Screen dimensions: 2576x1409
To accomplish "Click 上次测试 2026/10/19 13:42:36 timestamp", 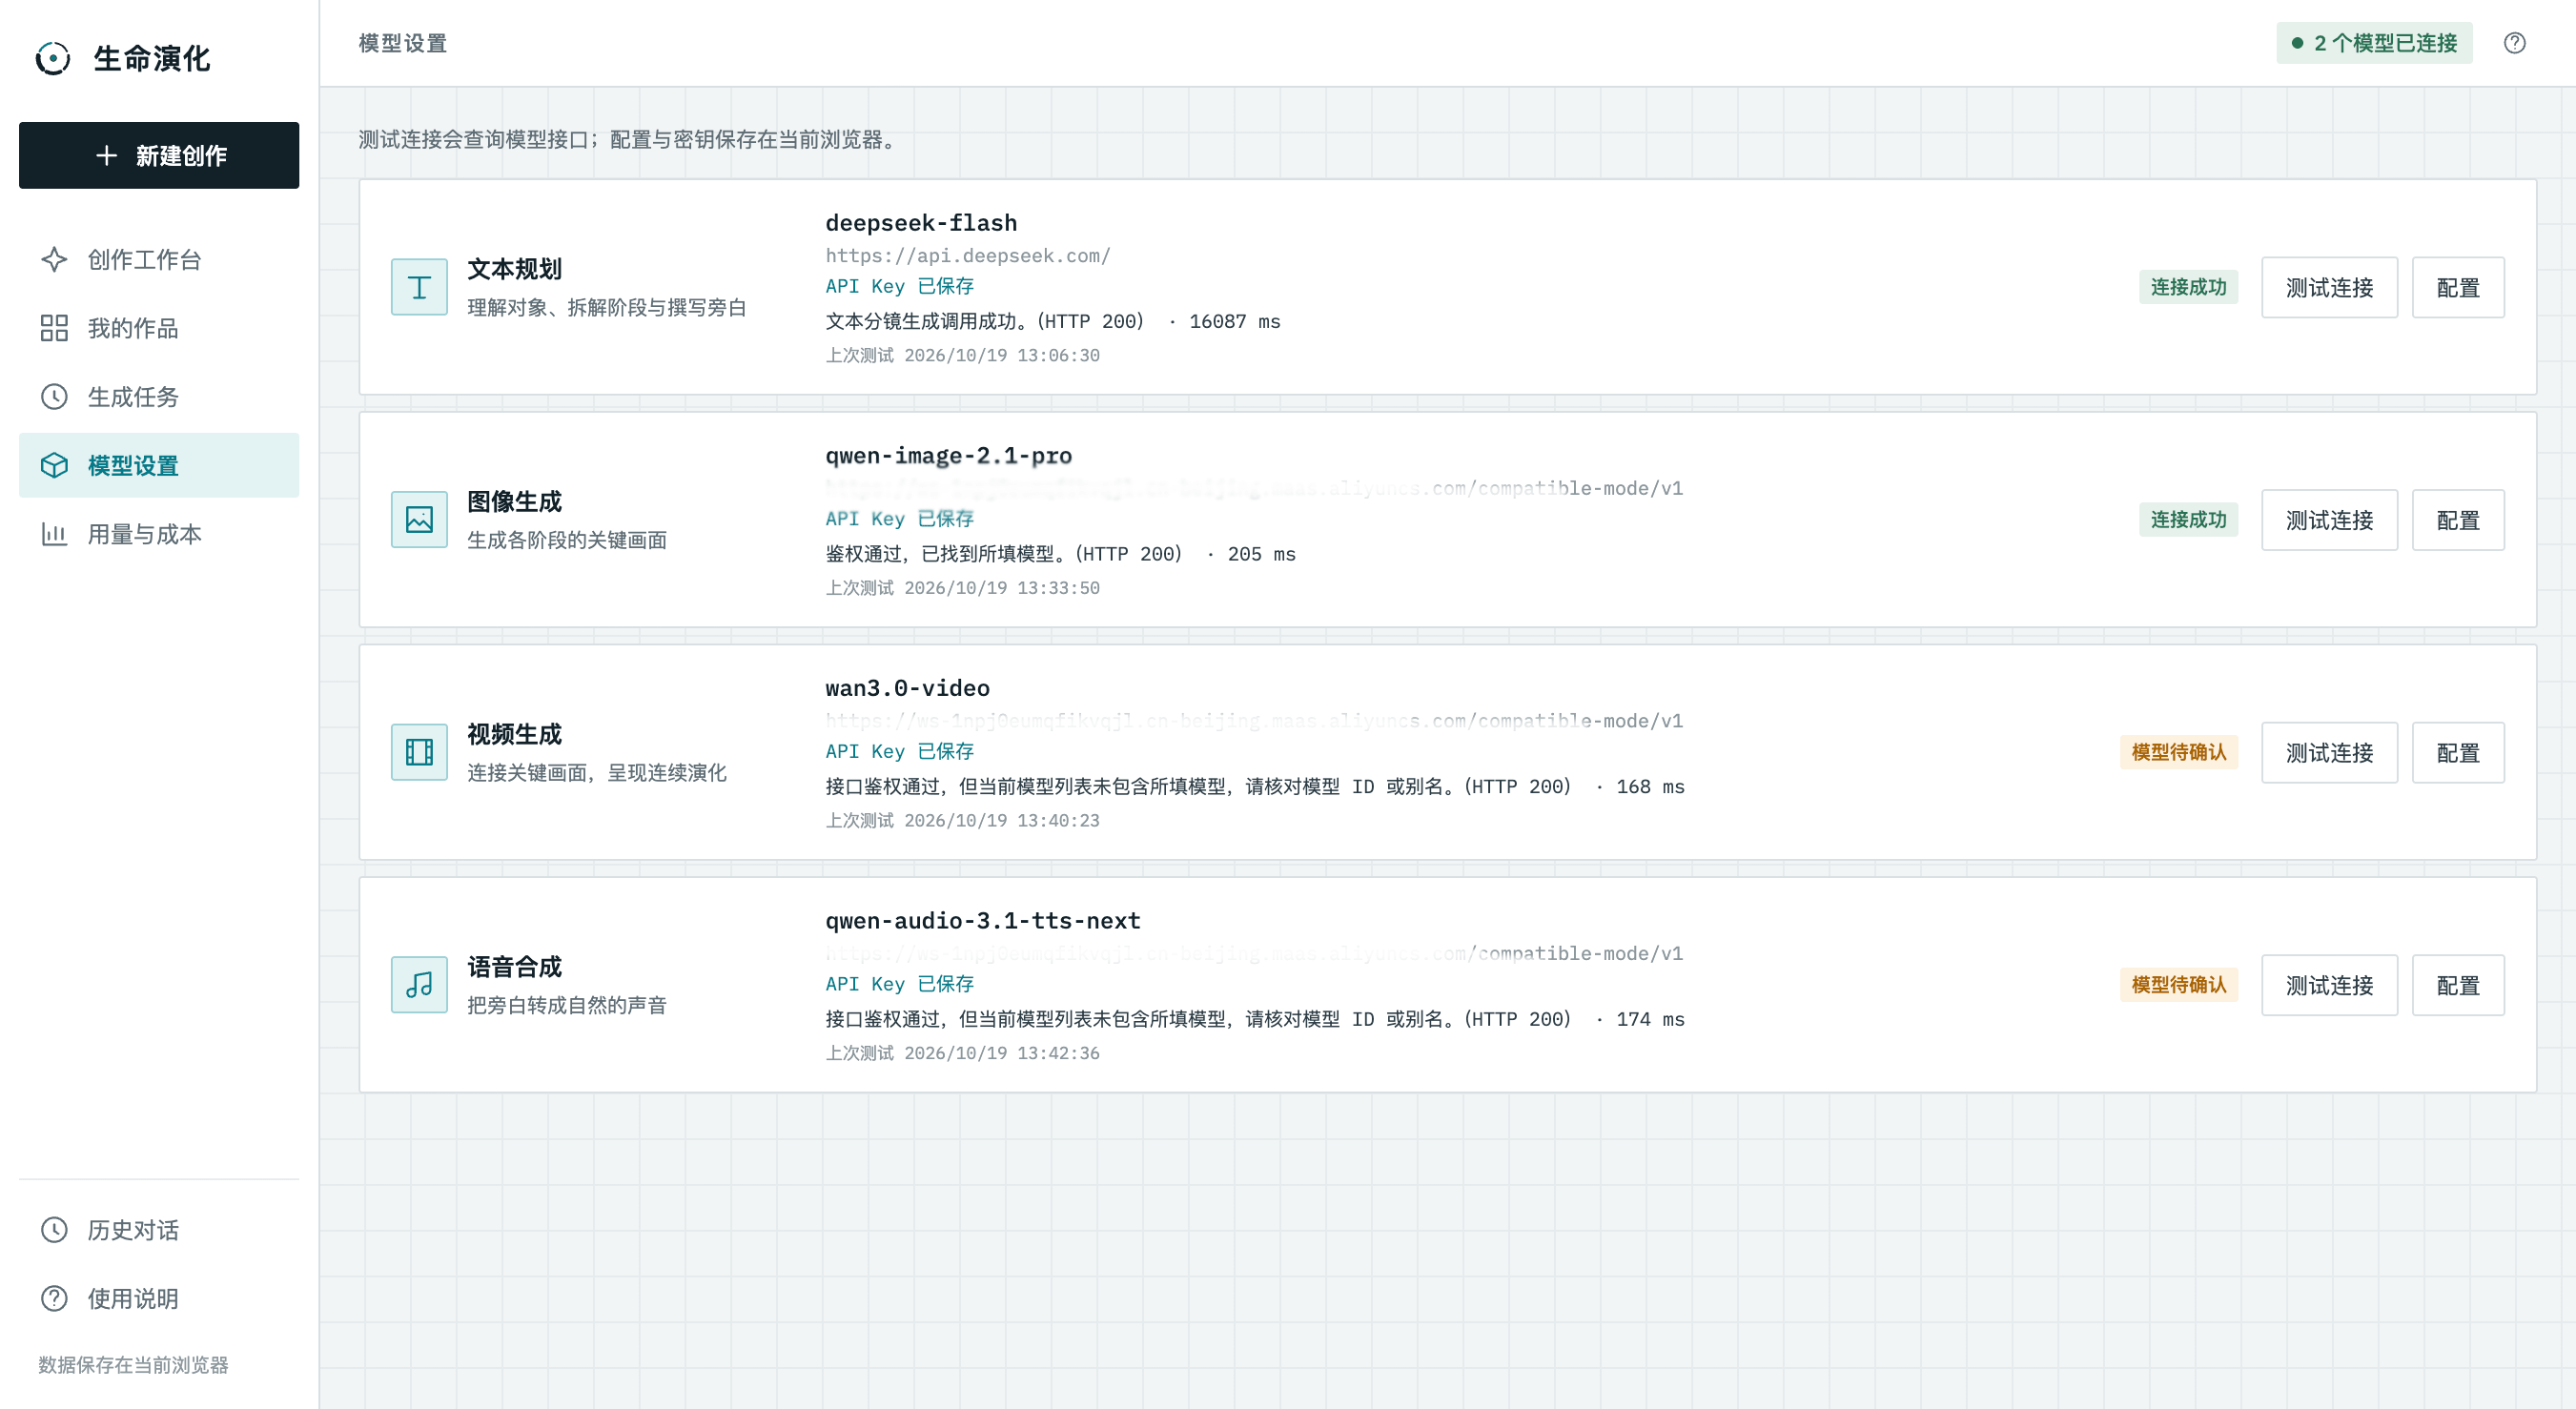I will 962,1053.
